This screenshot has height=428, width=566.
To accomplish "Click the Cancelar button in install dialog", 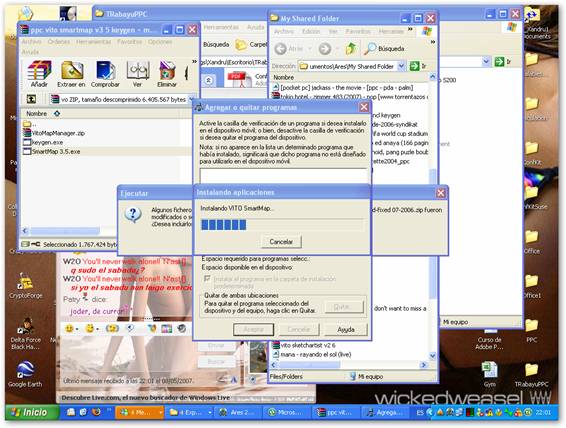I will pyautogui.click(x=281, y=242).
